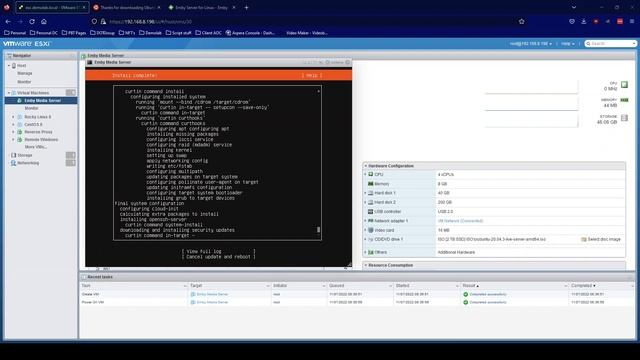Go back with the browser back arrow

[8, 22]
